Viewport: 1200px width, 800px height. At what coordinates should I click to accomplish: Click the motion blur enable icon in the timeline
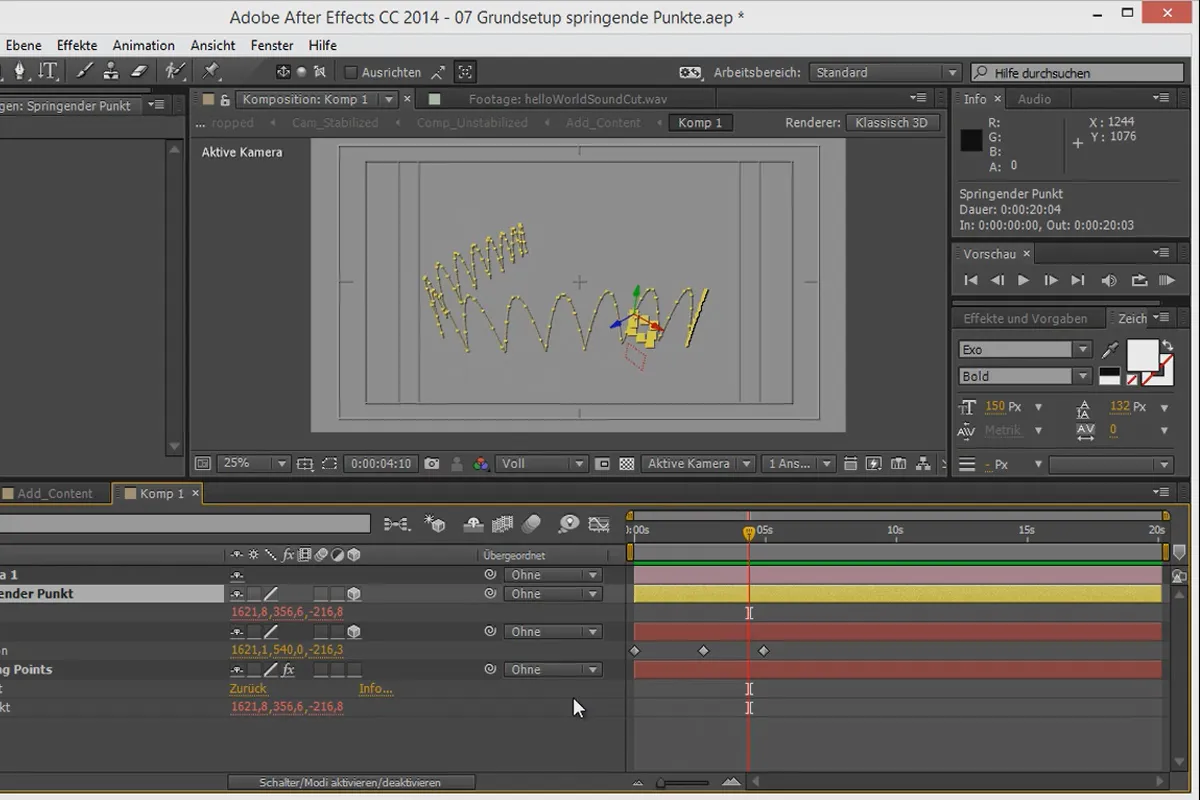pyautogui.click(x=531, y=524)
